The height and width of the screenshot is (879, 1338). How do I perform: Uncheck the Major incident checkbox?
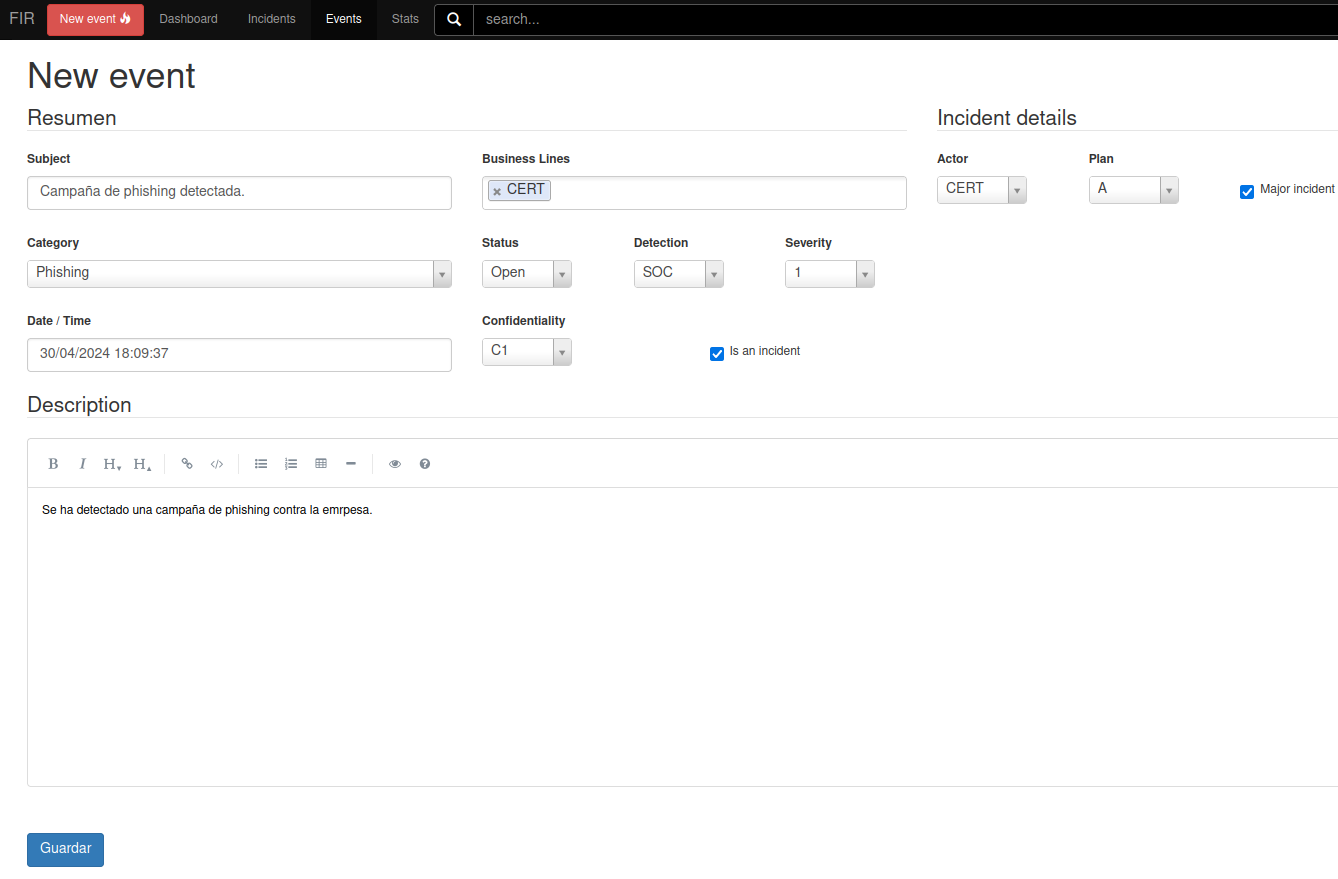(1247, 192)
